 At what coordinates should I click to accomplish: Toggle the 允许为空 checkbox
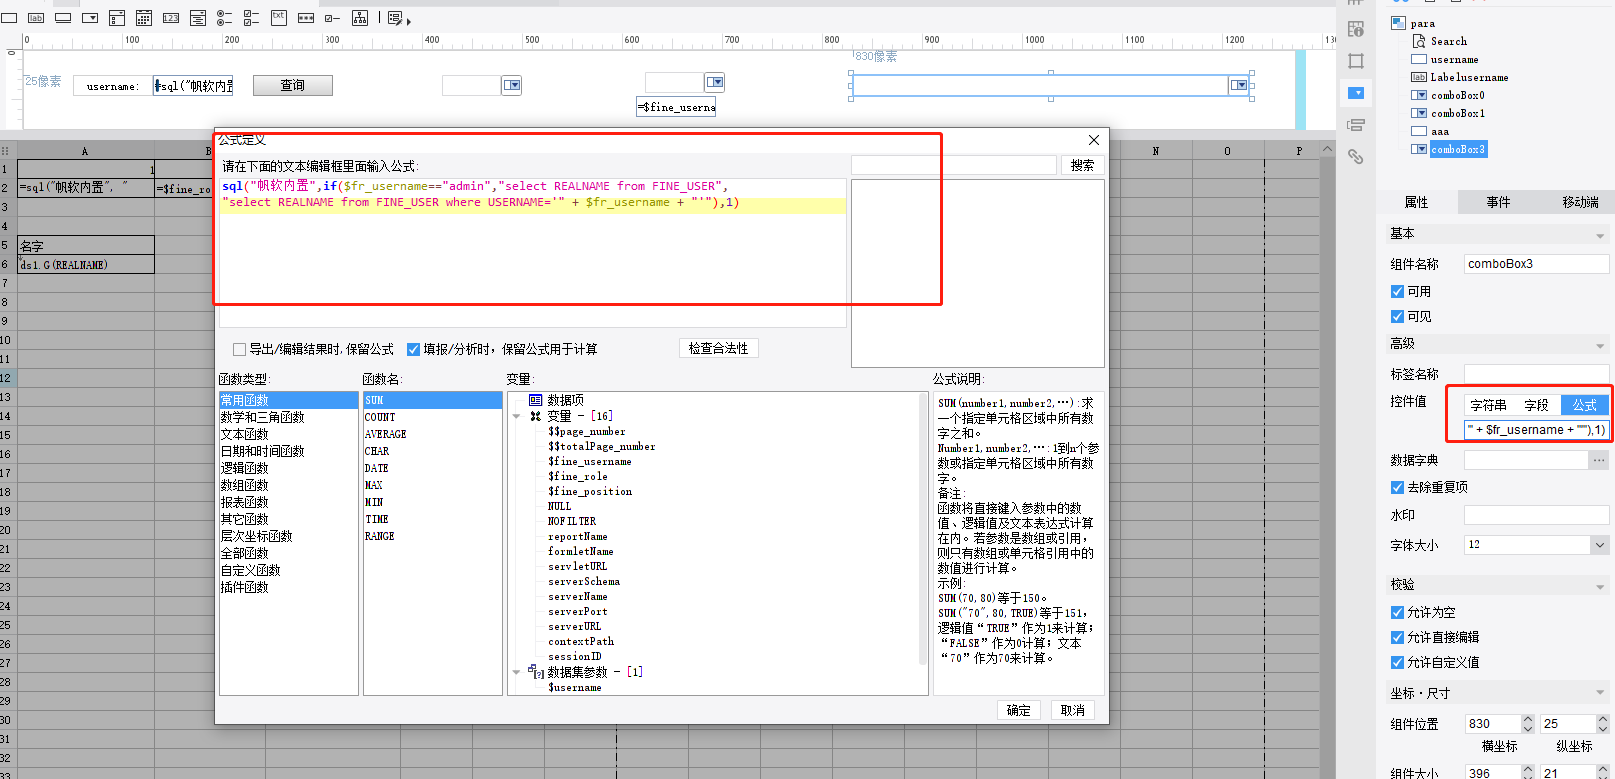[x=1397, y=612]
